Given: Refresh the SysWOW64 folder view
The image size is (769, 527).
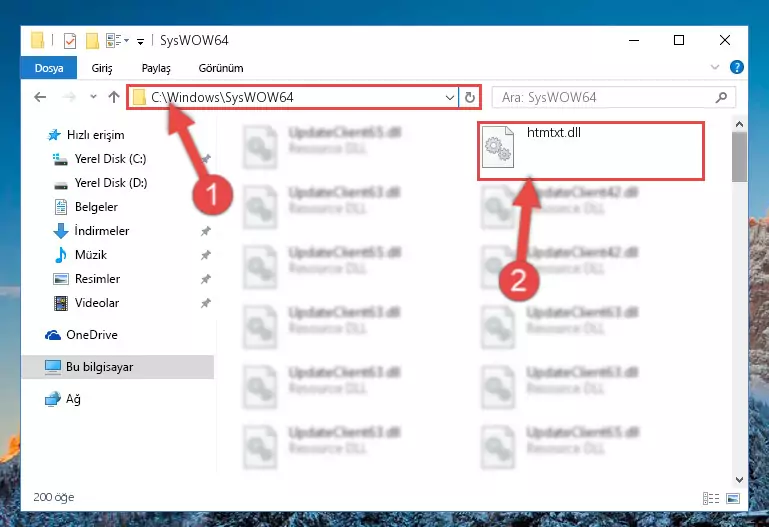Looking at the screenshot, I should click(469, 98).
